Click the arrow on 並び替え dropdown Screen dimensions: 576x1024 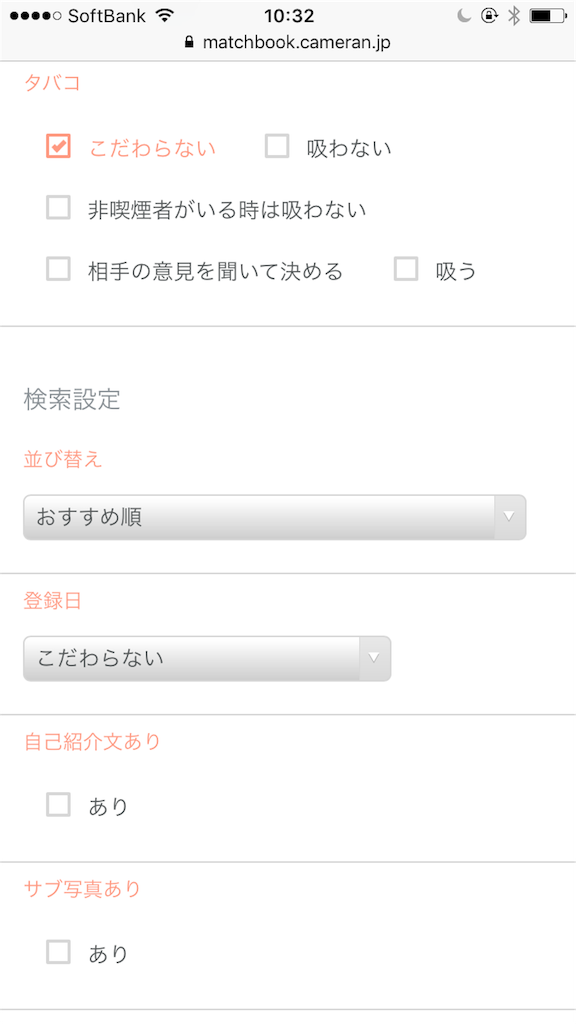pyautogui.click(x=509, y=517)
